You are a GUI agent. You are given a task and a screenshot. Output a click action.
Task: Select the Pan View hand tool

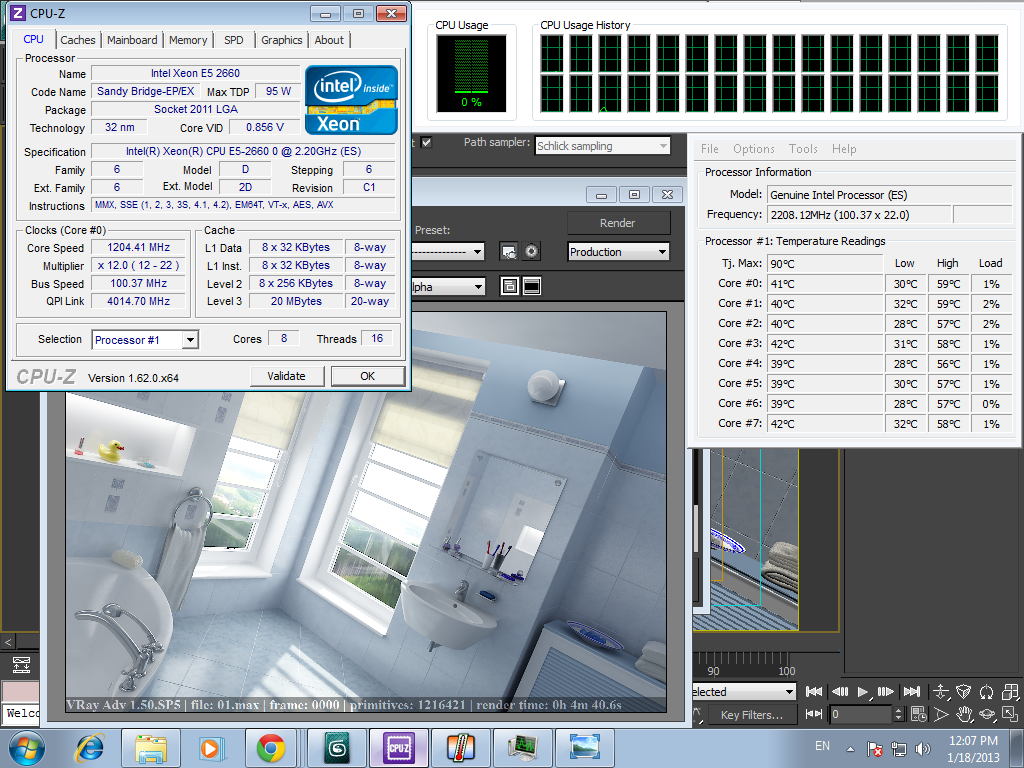[x=964, y=714]
